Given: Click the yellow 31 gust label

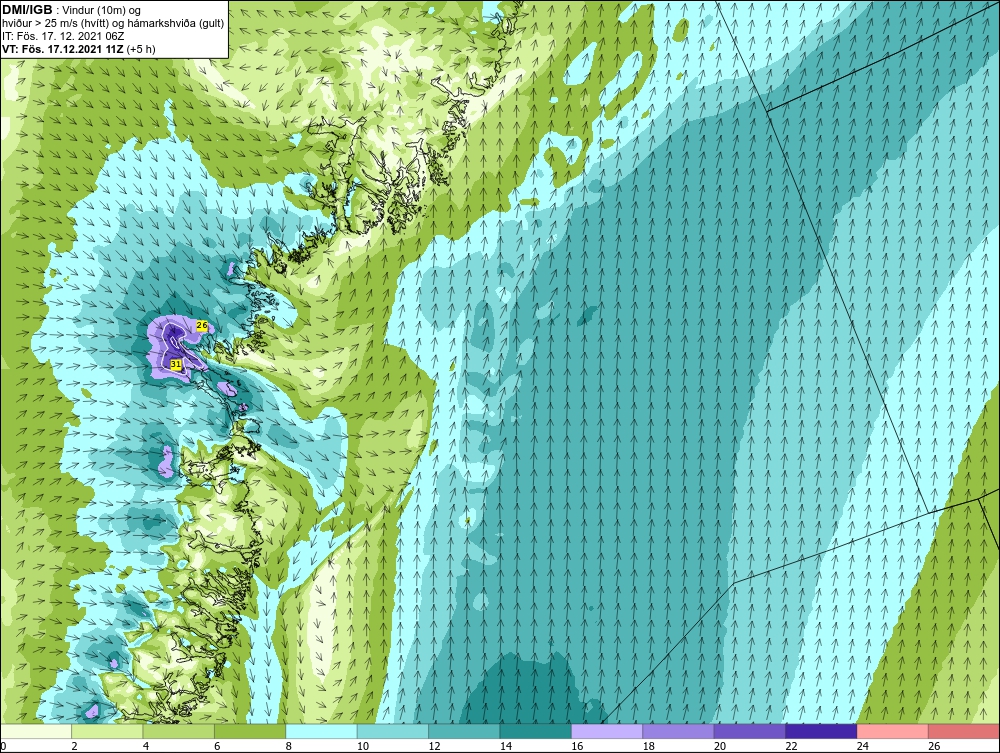Looking at the screenshot, I should (176, 364).
